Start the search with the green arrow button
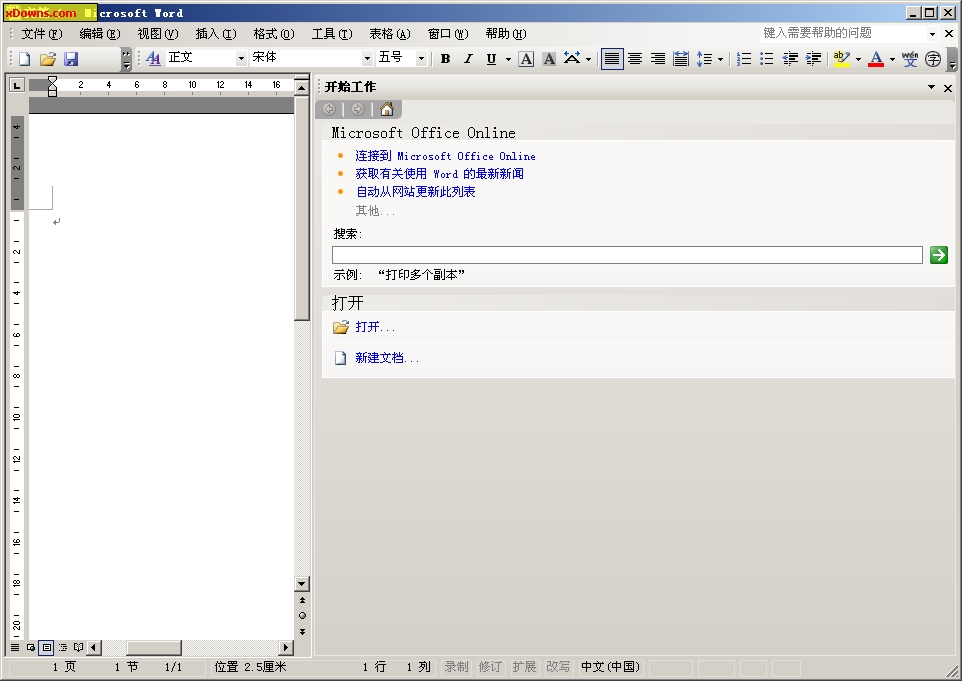 click(939, 255)
